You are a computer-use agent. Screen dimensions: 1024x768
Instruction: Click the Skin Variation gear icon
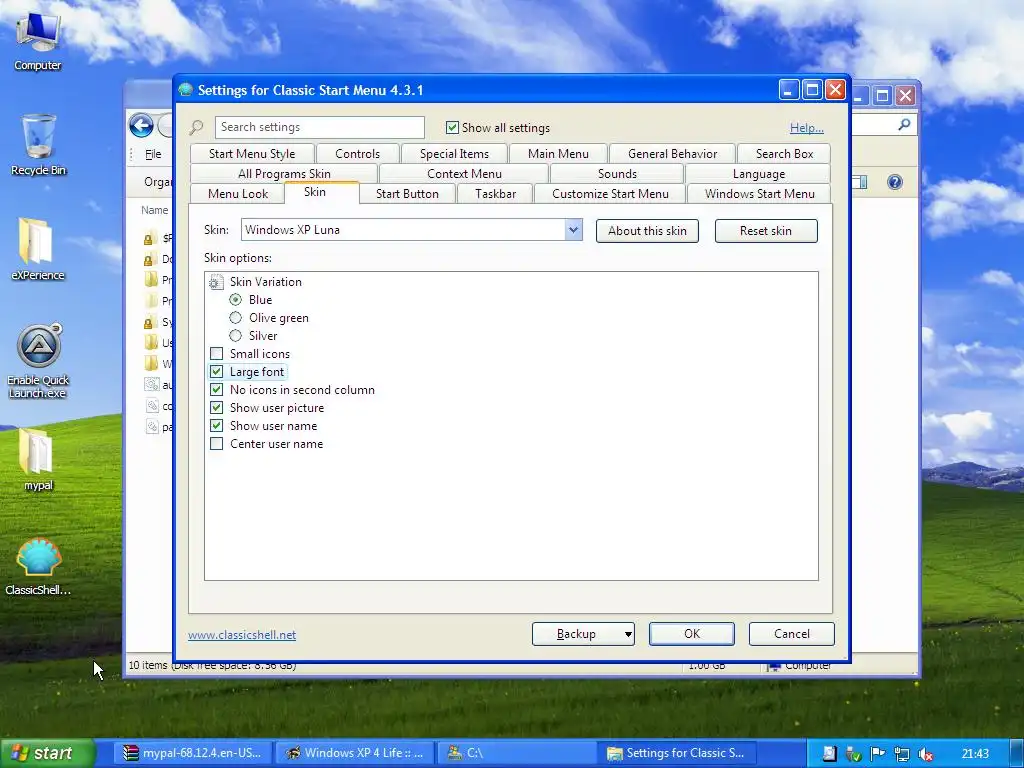pos(216,282)
